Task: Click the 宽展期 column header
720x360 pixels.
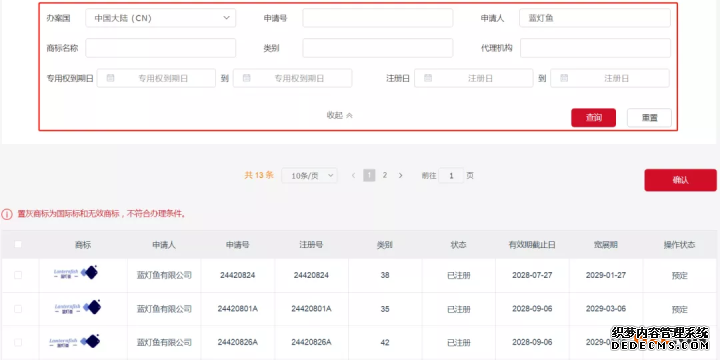Action: (606, 245)
